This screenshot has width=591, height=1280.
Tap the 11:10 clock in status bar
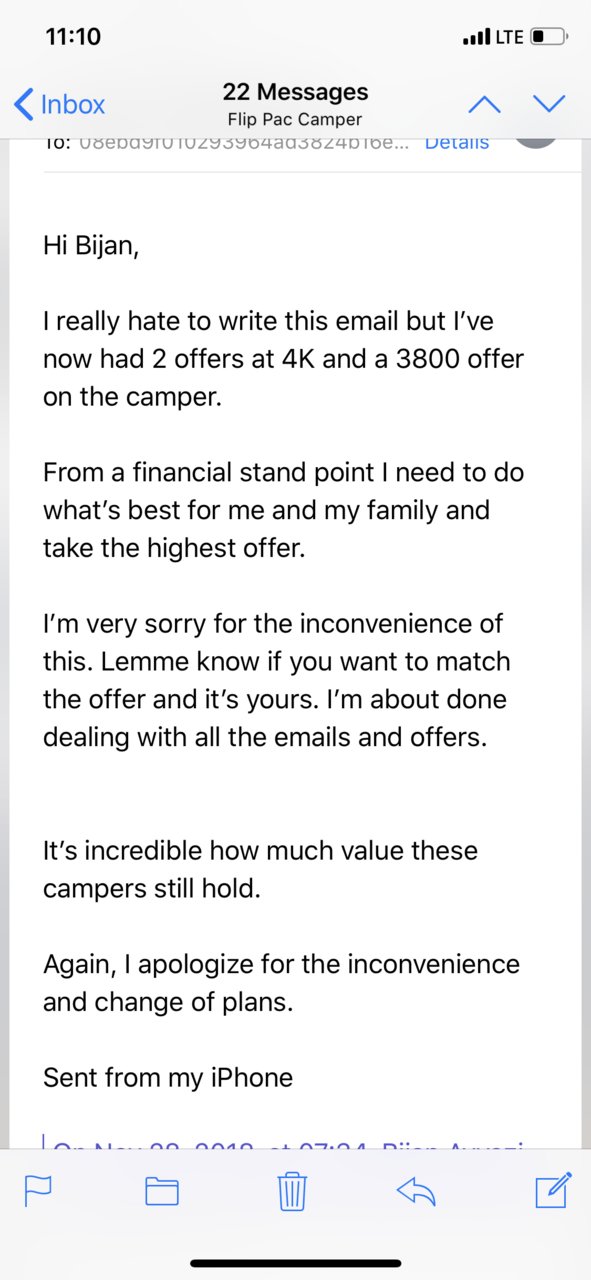pyautogui.click(x=74, y=37)
